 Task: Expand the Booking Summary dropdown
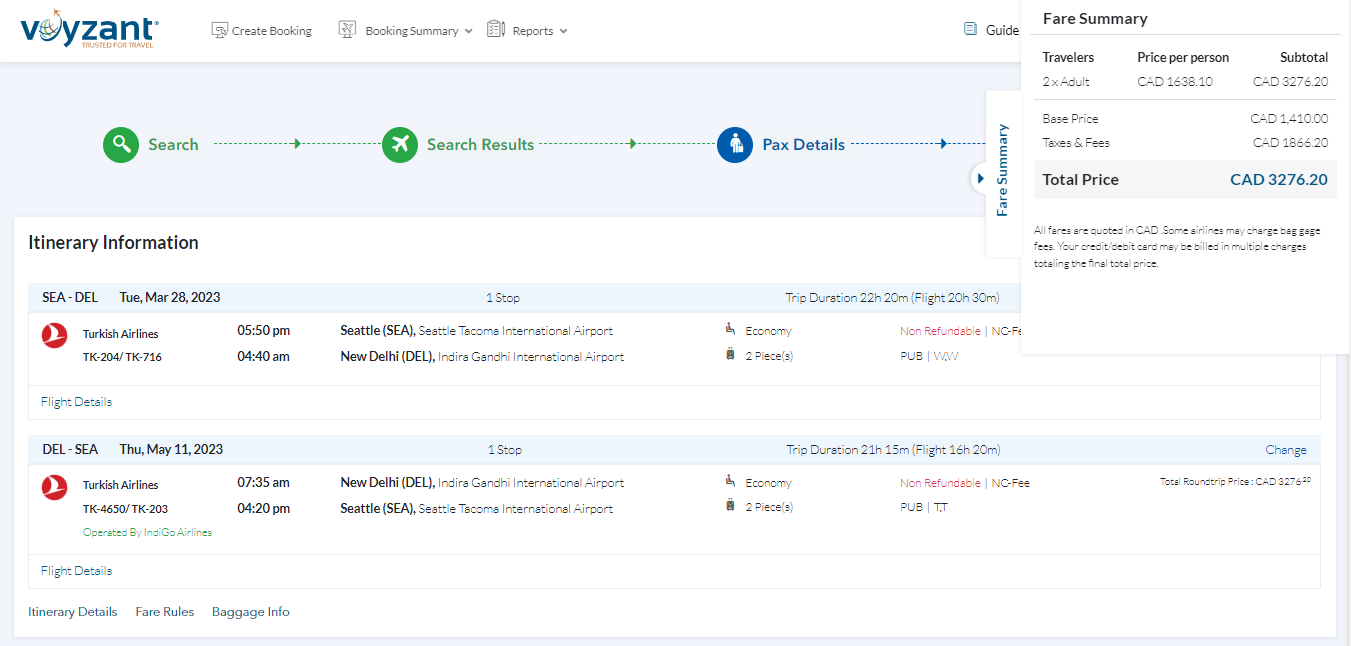[x=468, y=31]
